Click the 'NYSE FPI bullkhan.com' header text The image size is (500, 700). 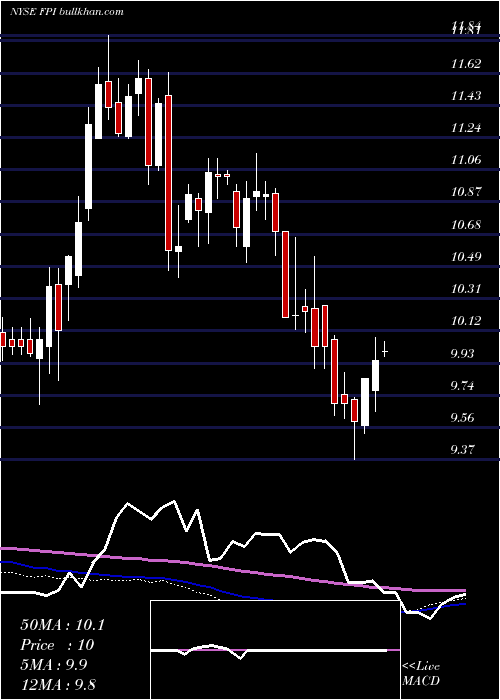pos(67,12)
